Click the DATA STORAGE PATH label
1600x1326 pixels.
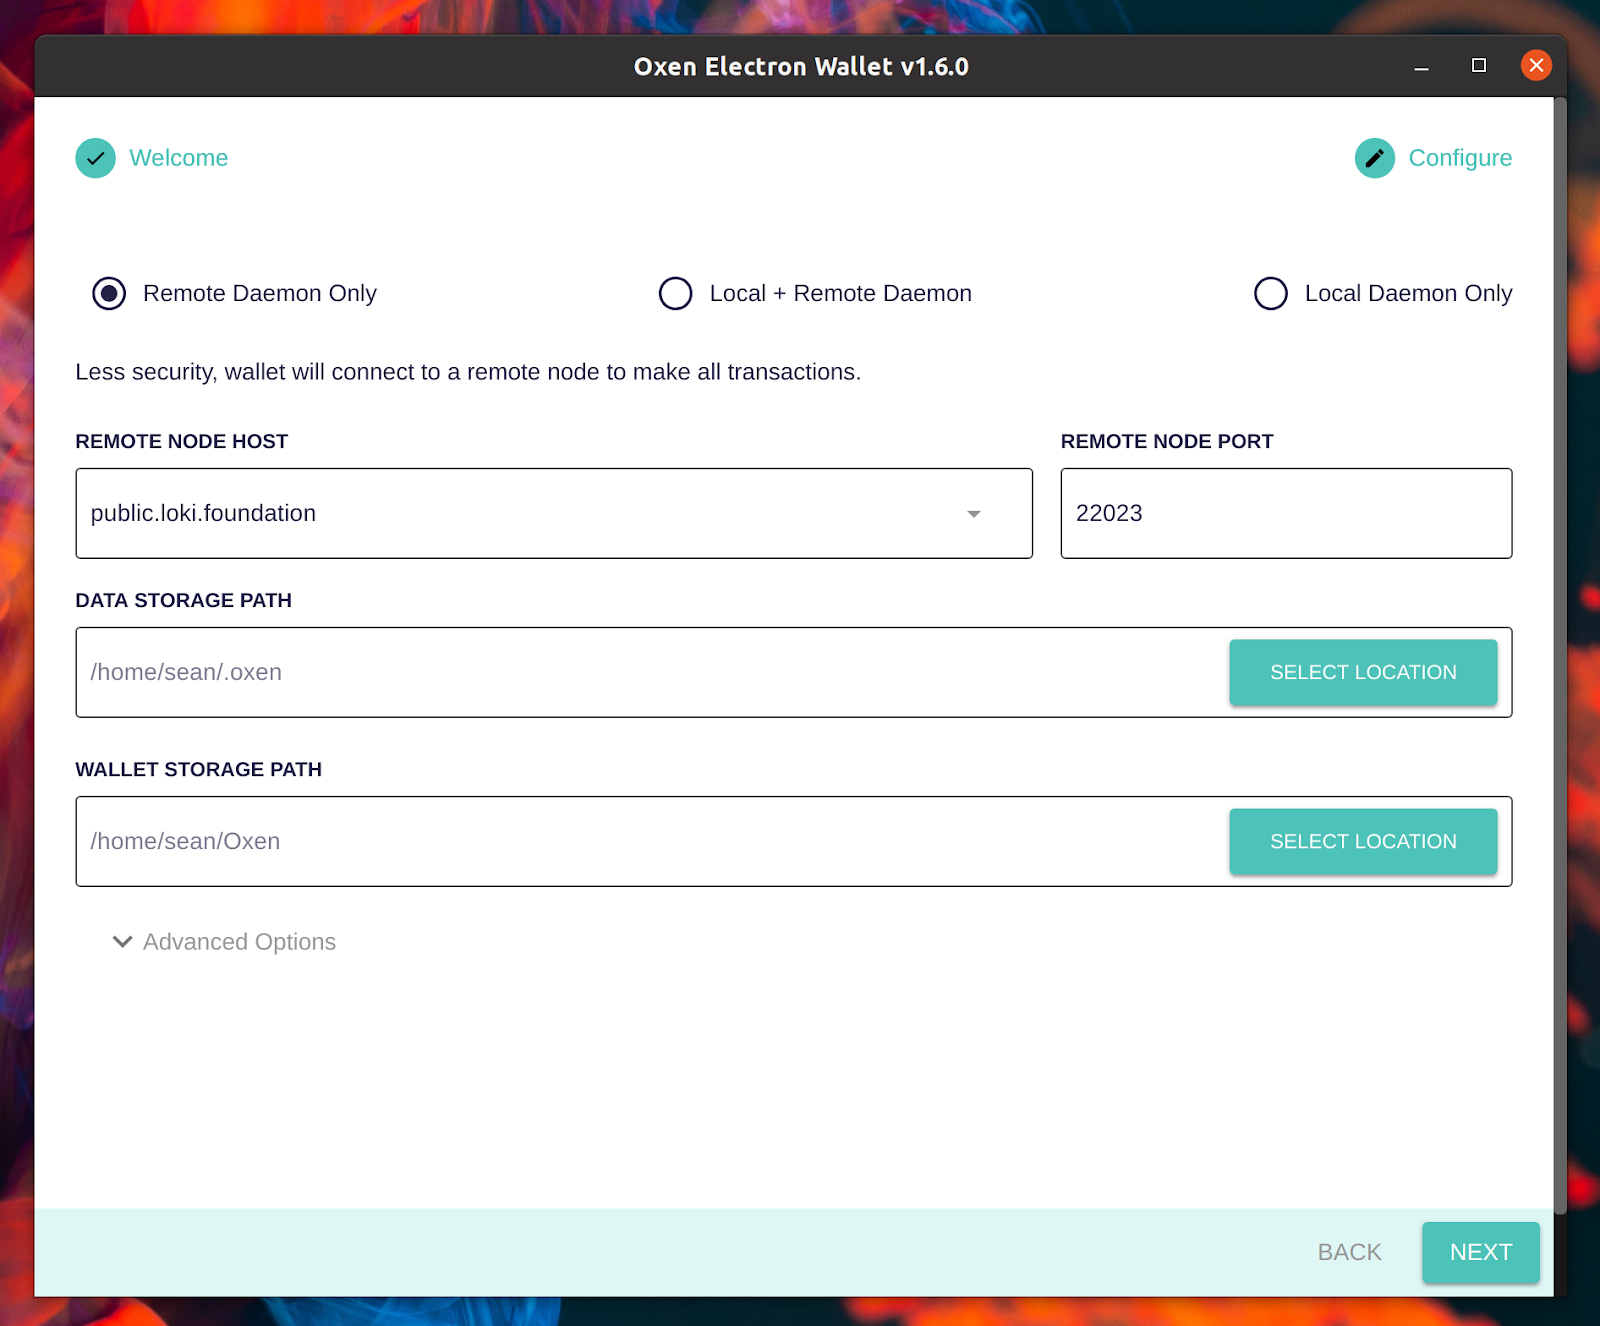(x=184, y=600)
